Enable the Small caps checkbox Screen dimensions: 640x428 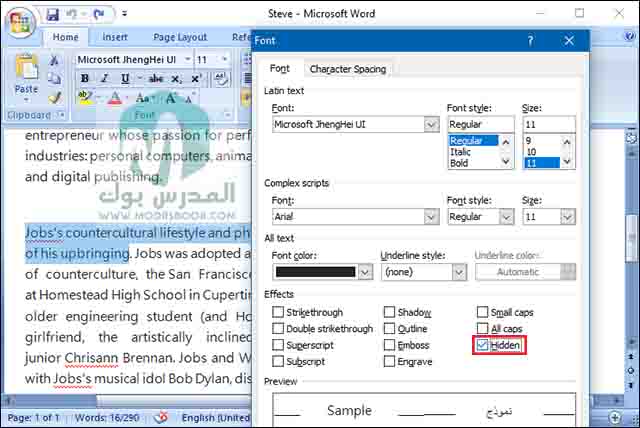pos(482,312)
